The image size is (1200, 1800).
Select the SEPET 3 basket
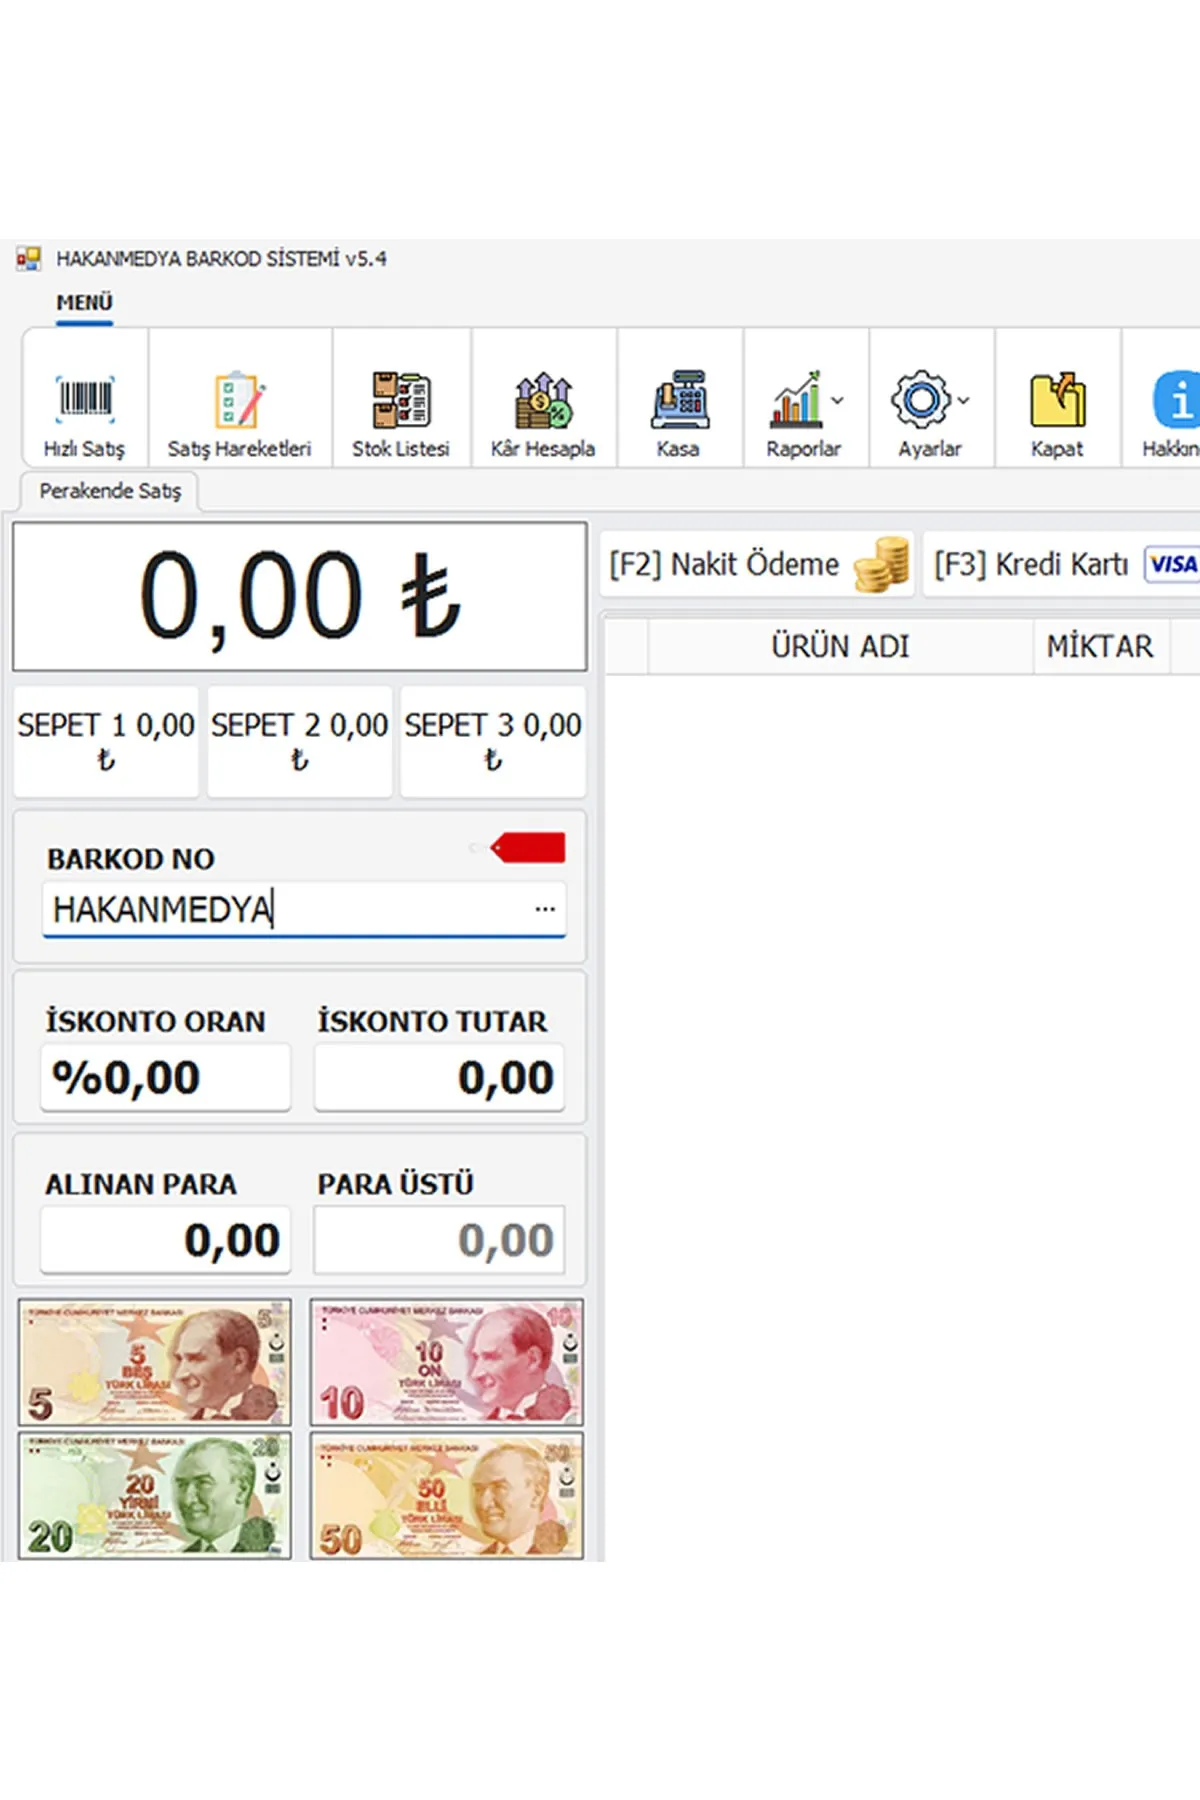[x=493, y=741]
